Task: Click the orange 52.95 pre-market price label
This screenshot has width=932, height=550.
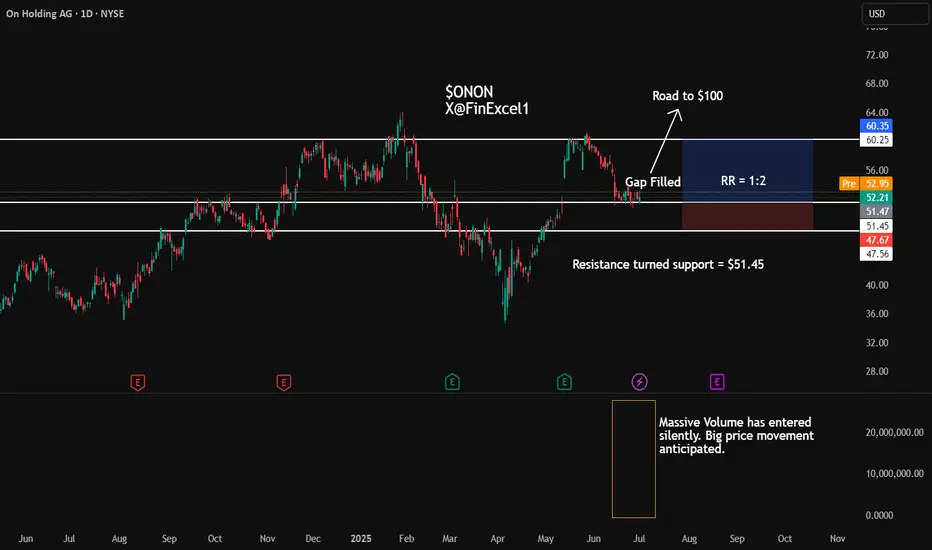Action: coord(876,184)
